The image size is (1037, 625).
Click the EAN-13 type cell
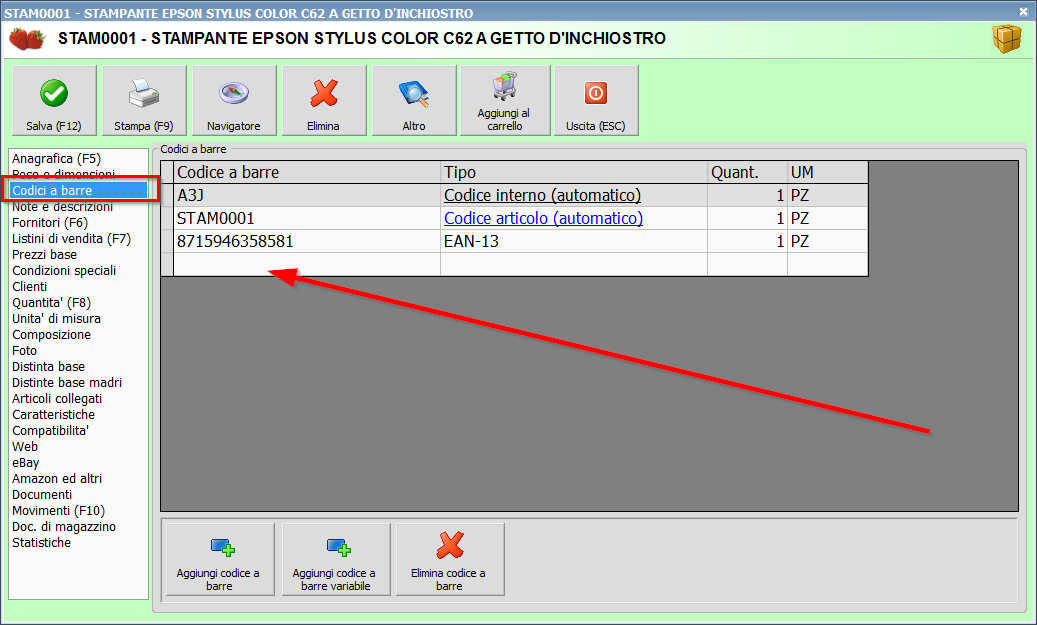(x=574, y=241)
